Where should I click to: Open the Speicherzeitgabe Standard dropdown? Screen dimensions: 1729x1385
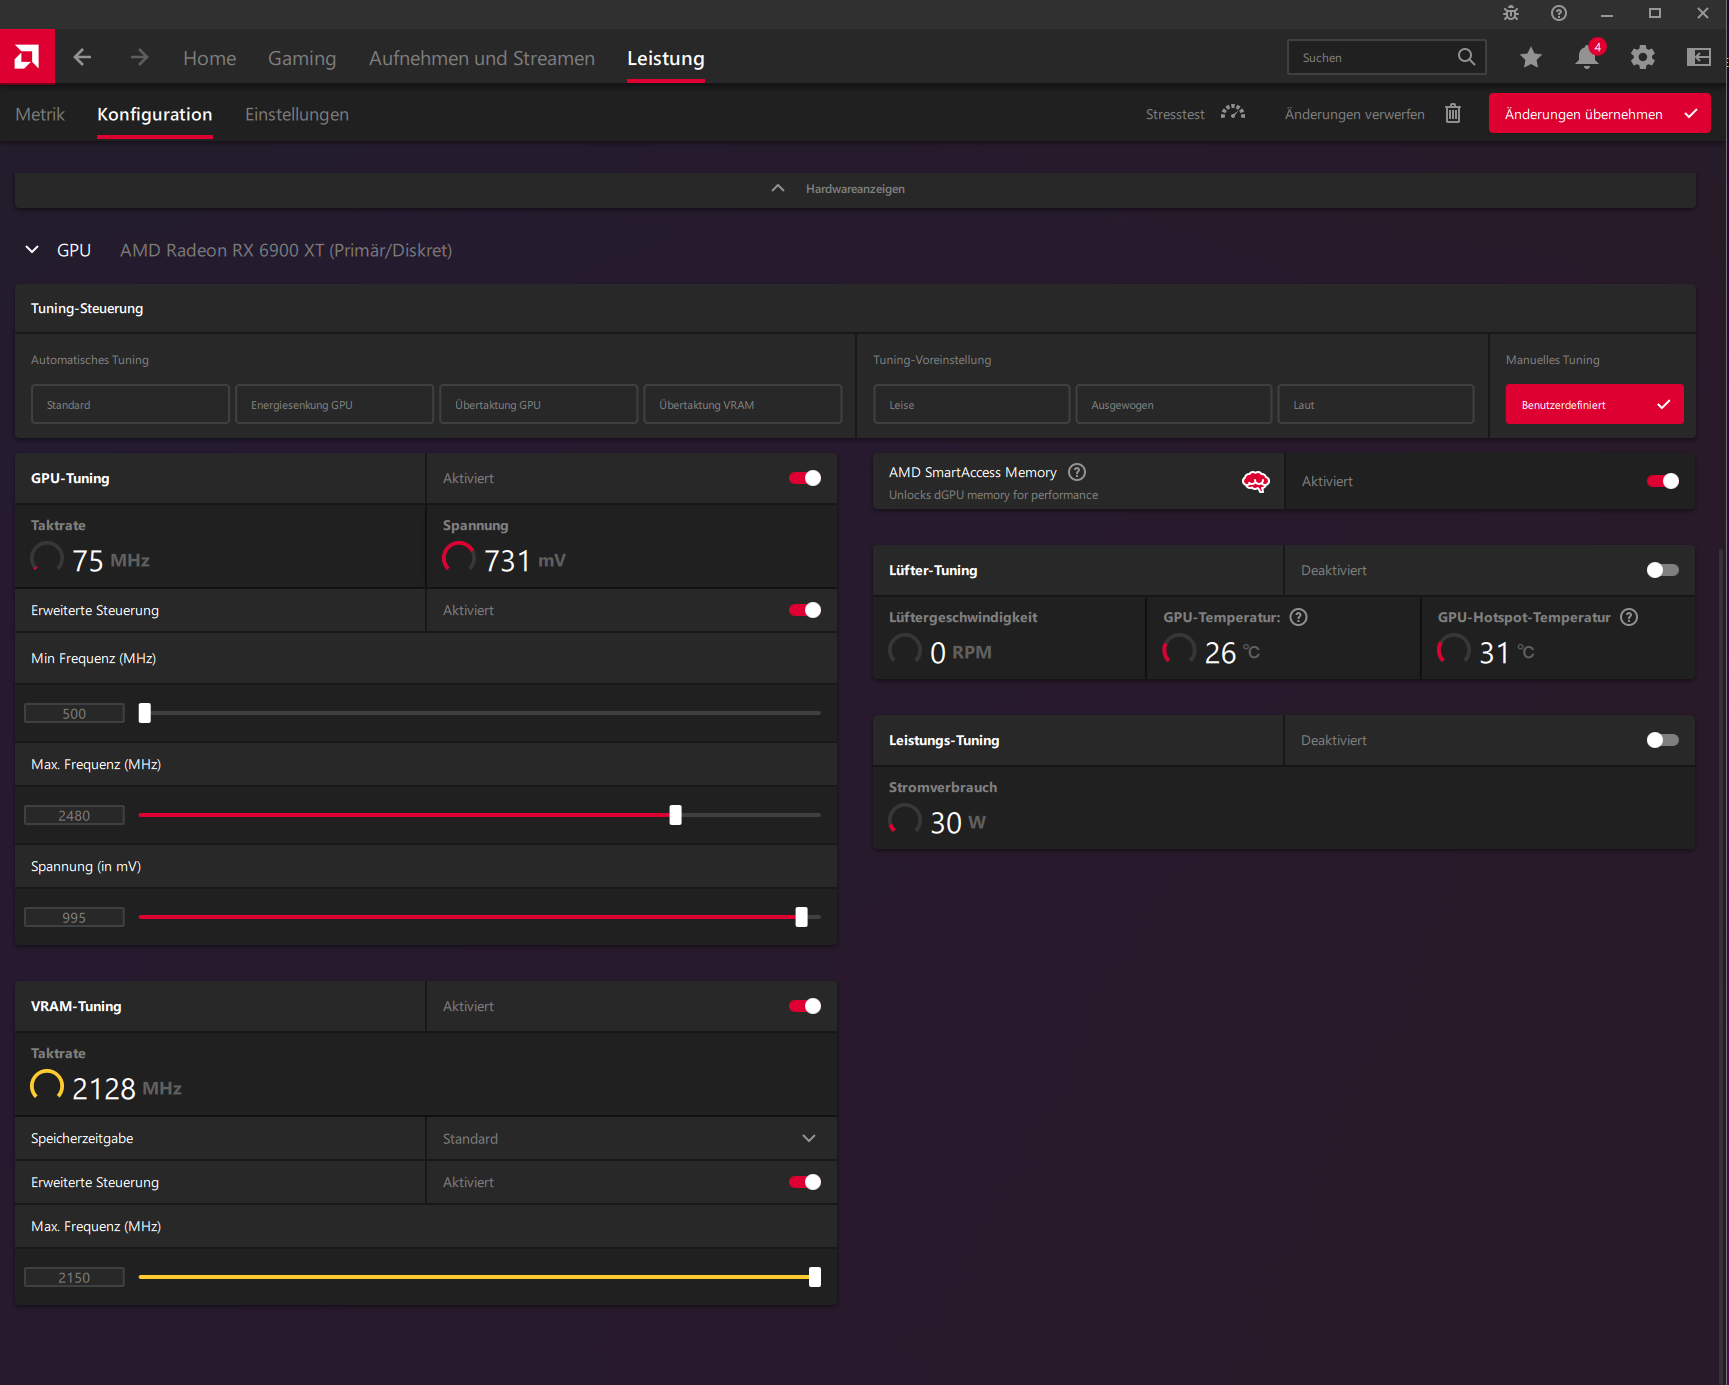point(631,1138)
